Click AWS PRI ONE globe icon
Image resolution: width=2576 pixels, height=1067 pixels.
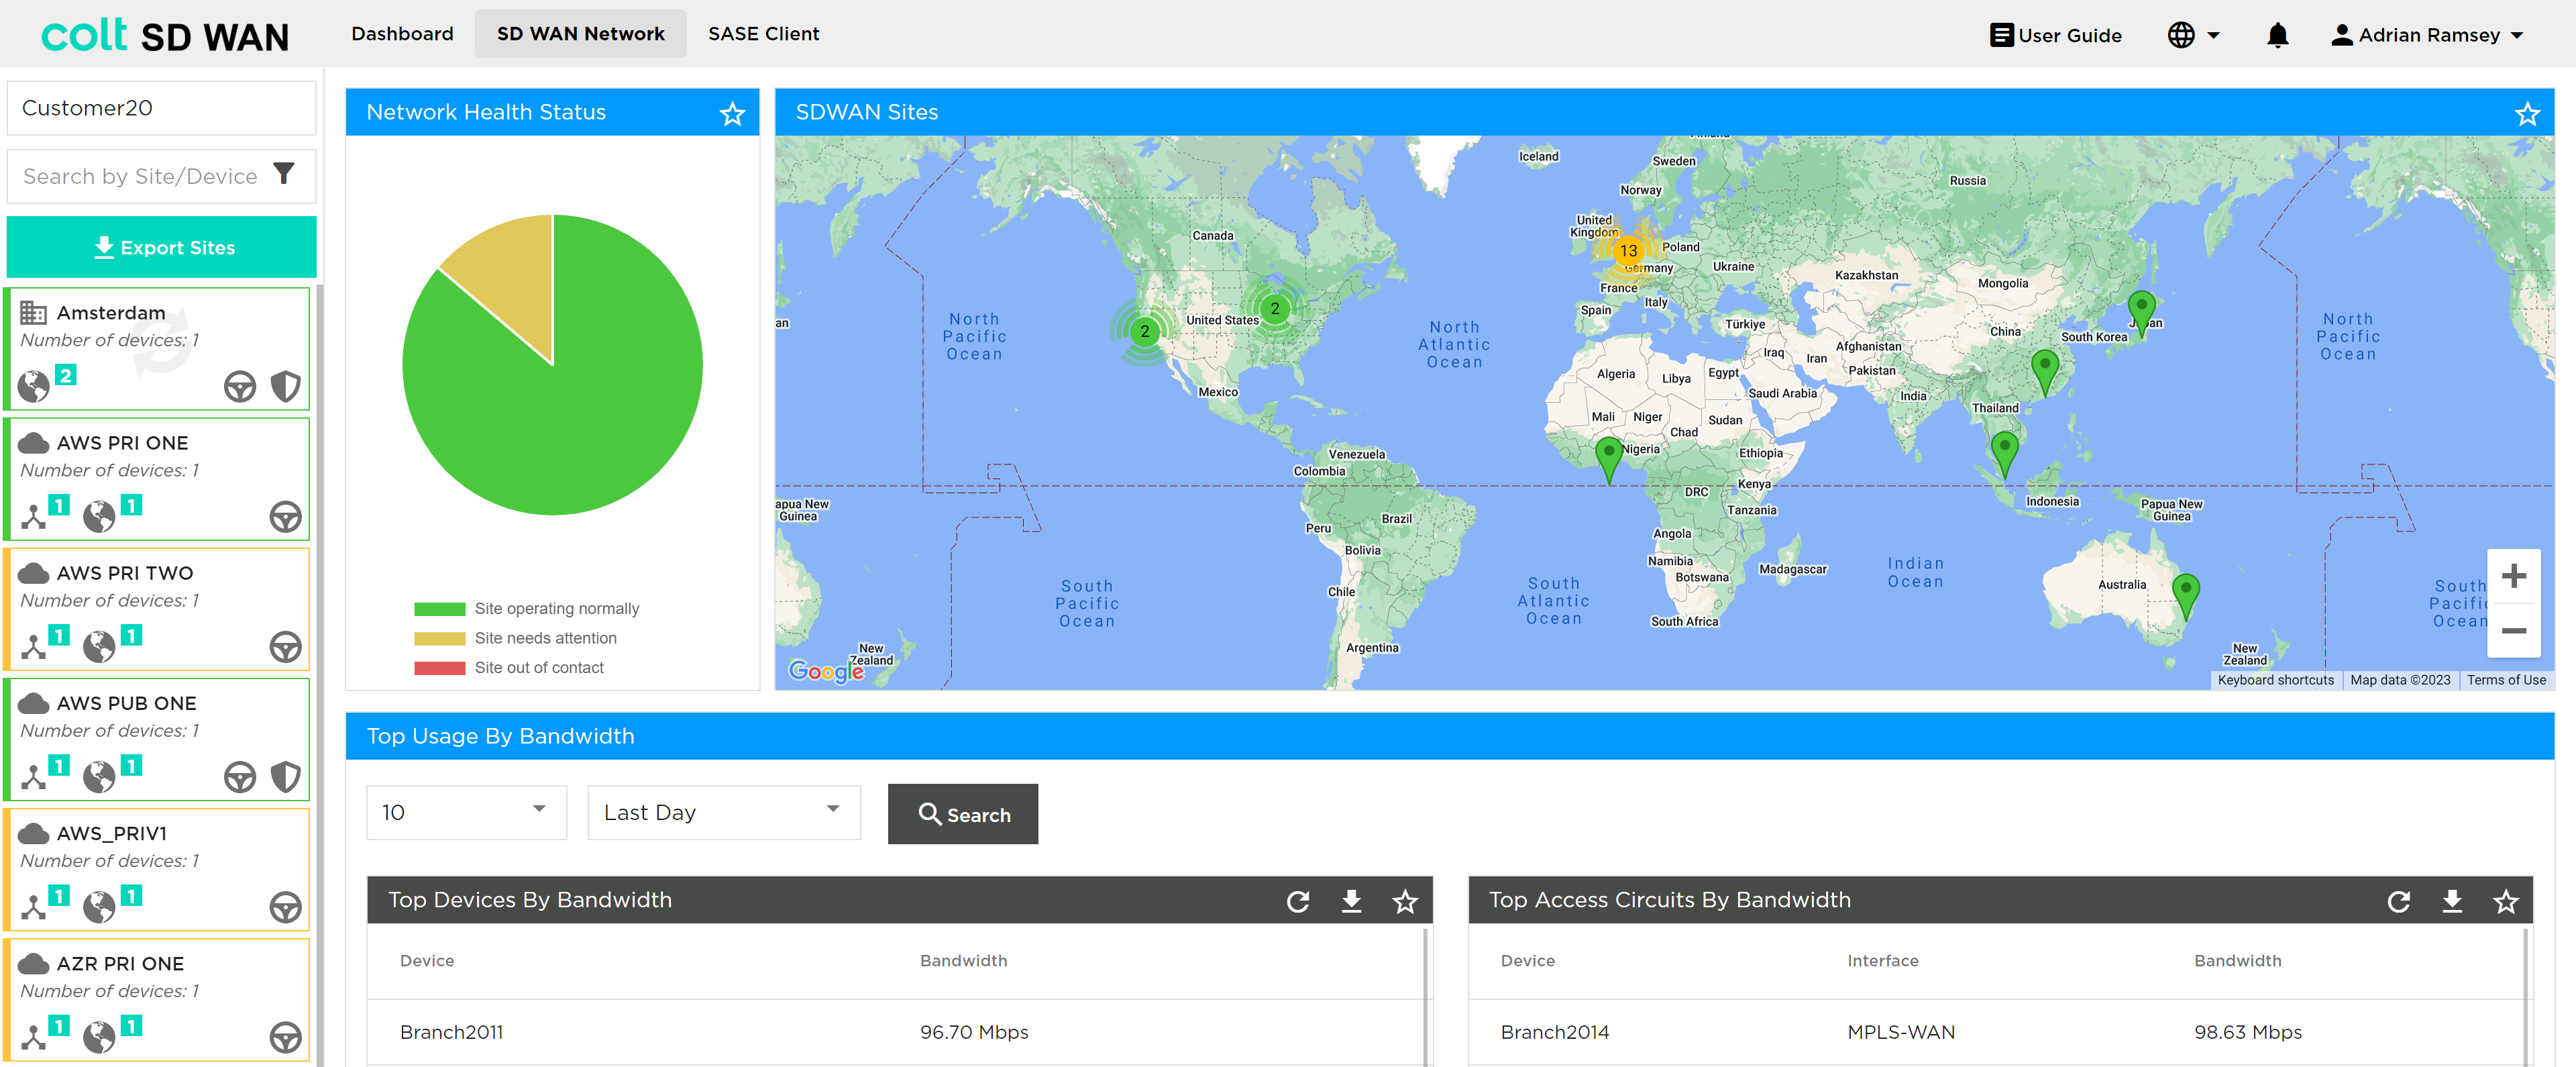point(99,516)
